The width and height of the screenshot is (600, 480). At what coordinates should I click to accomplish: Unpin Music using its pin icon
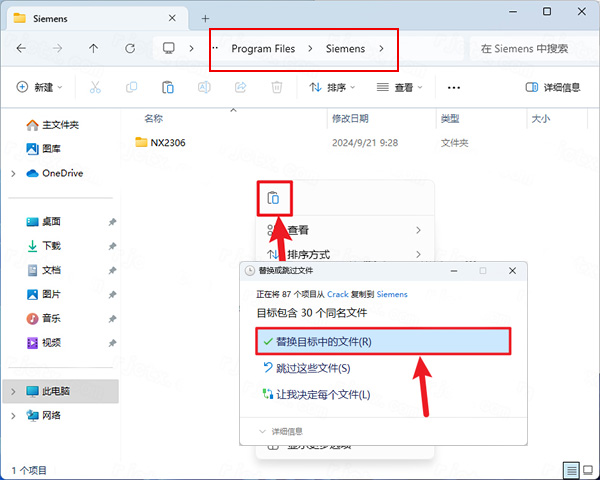[112, 318]
